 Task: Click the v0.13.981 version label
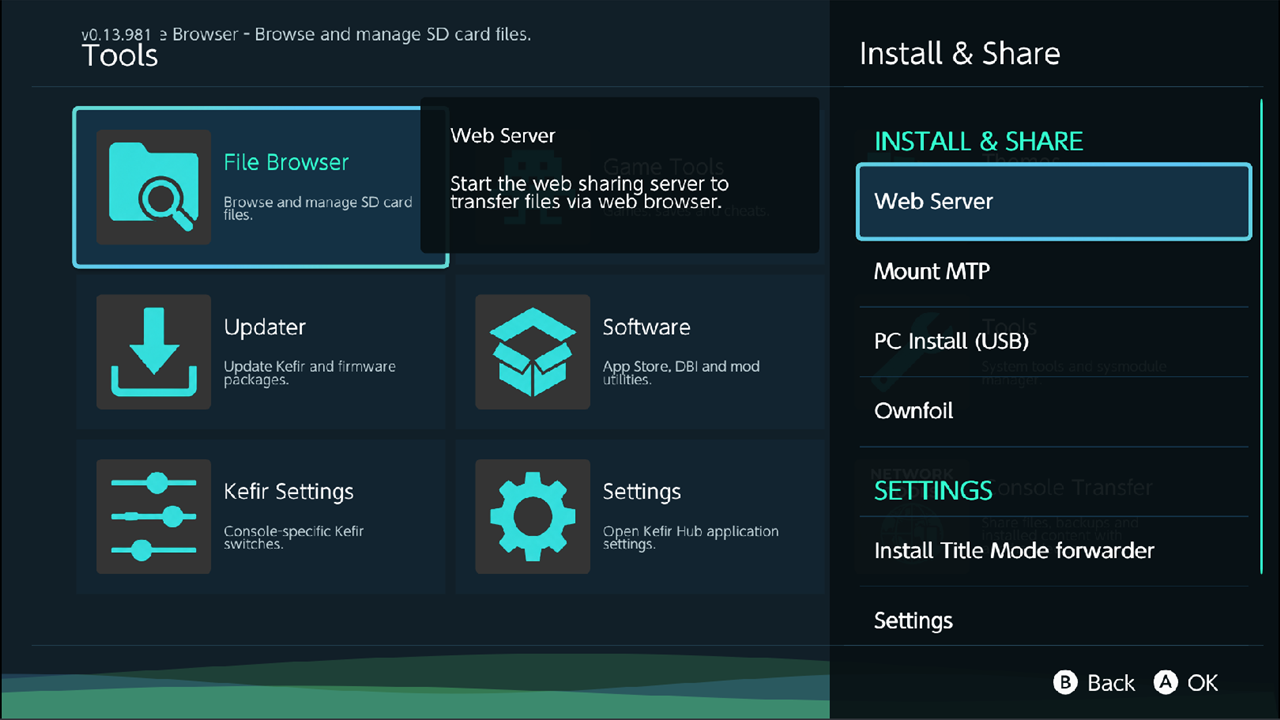point(116,33)
